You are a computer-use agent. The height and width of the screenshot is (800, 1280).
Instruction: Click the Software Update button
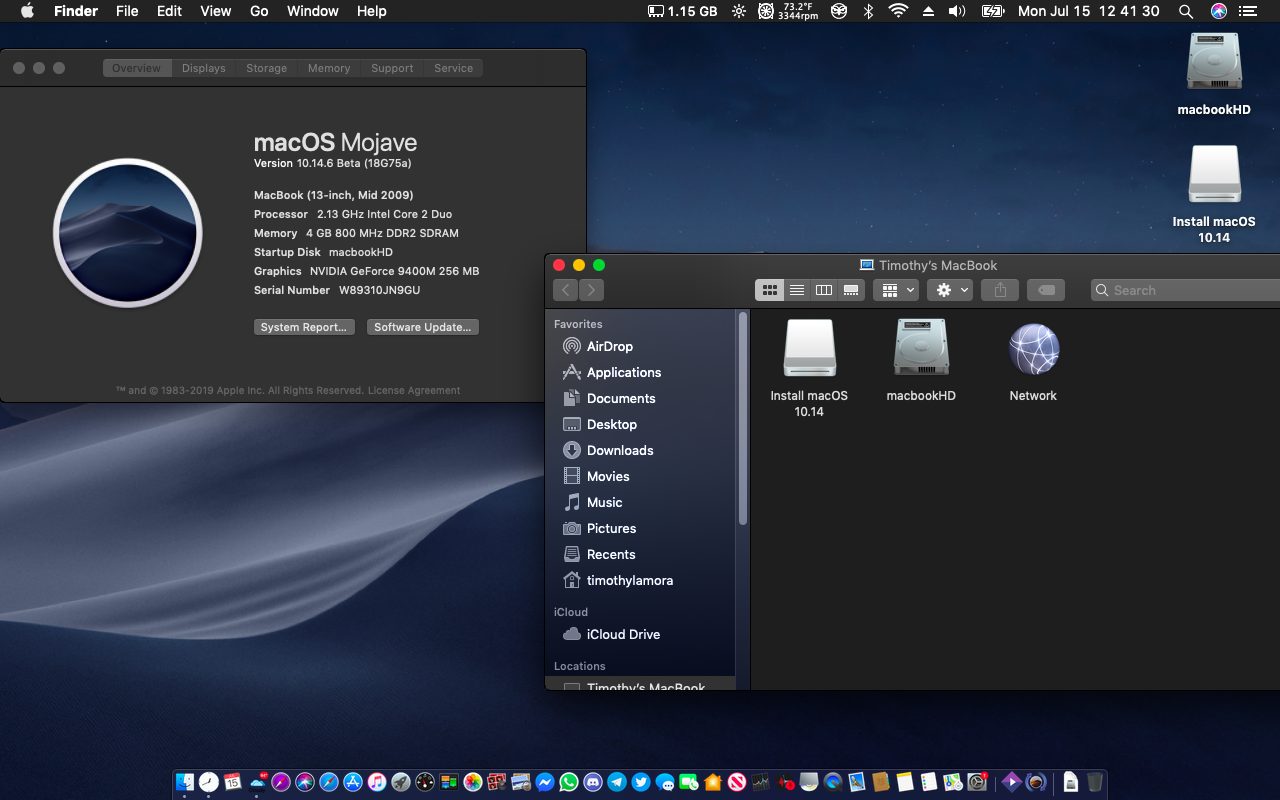[x=423, y=327]
